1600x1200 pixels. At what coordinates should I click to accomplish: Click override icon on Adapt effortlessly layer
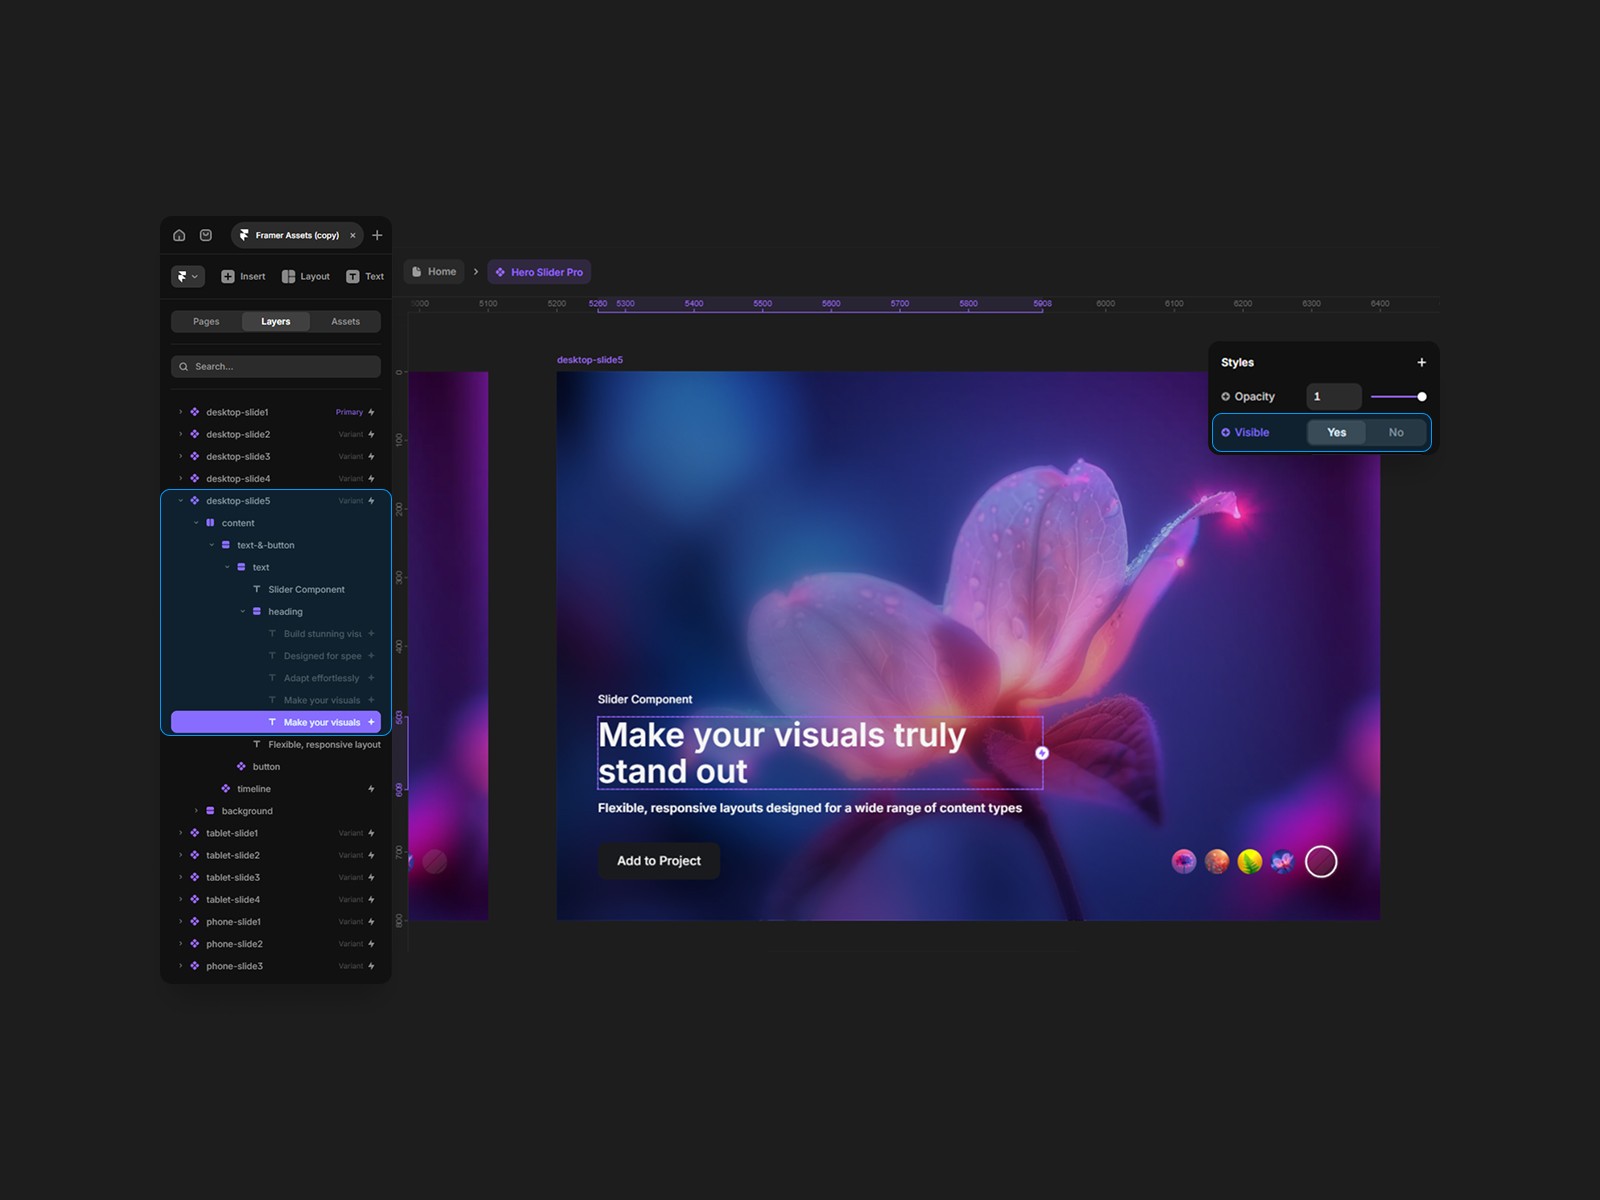tap(371, 678)
